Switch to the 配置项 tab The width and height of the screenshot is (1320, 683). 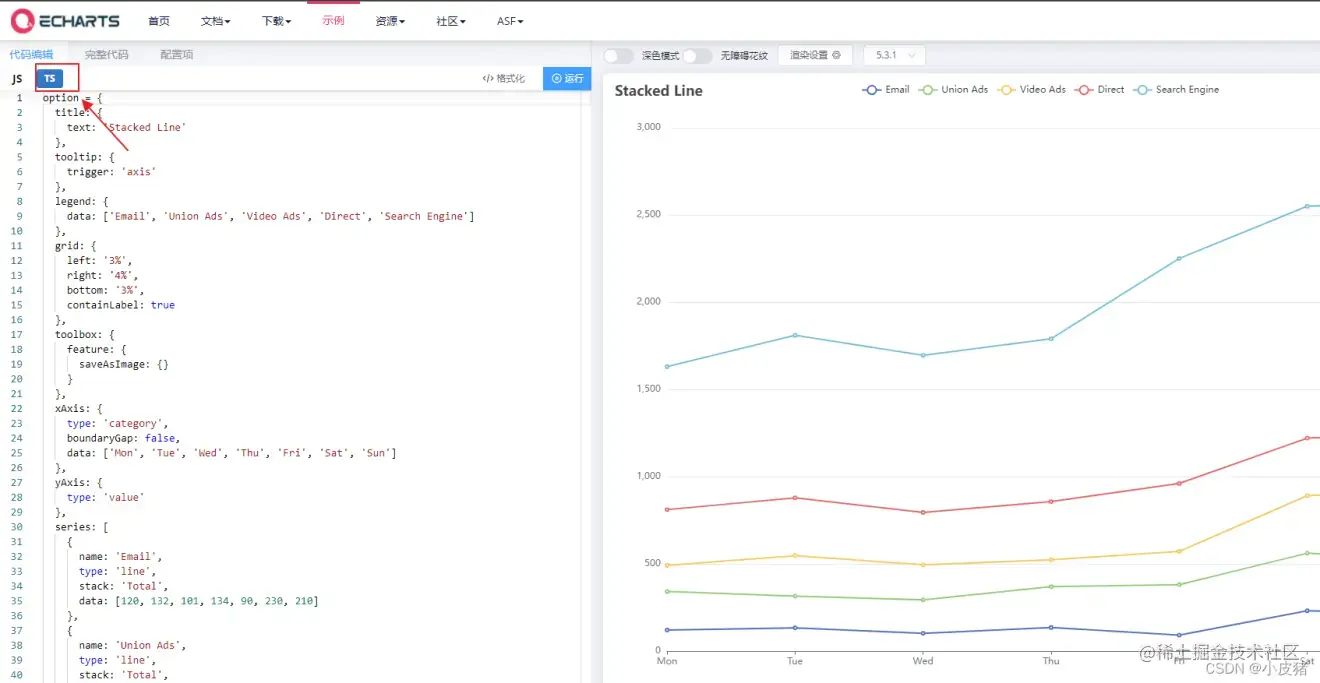click(177, 55)
